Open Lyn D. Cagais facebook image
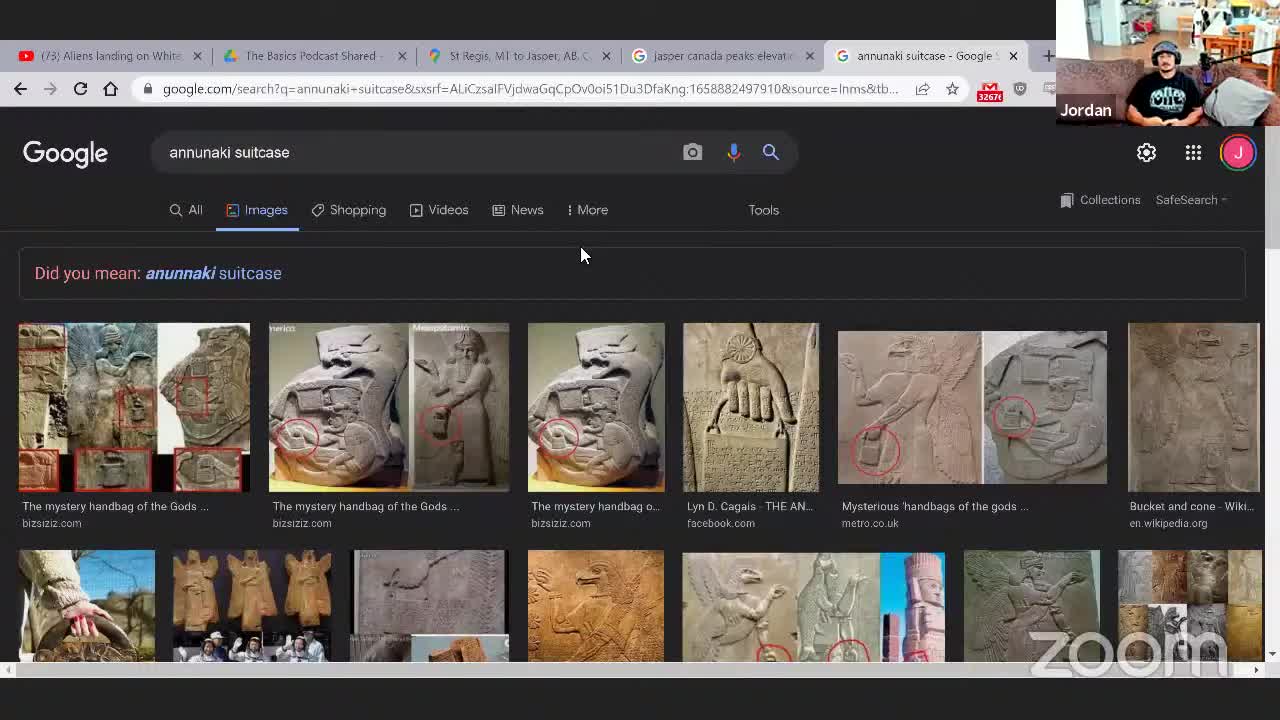 point(751,407)
